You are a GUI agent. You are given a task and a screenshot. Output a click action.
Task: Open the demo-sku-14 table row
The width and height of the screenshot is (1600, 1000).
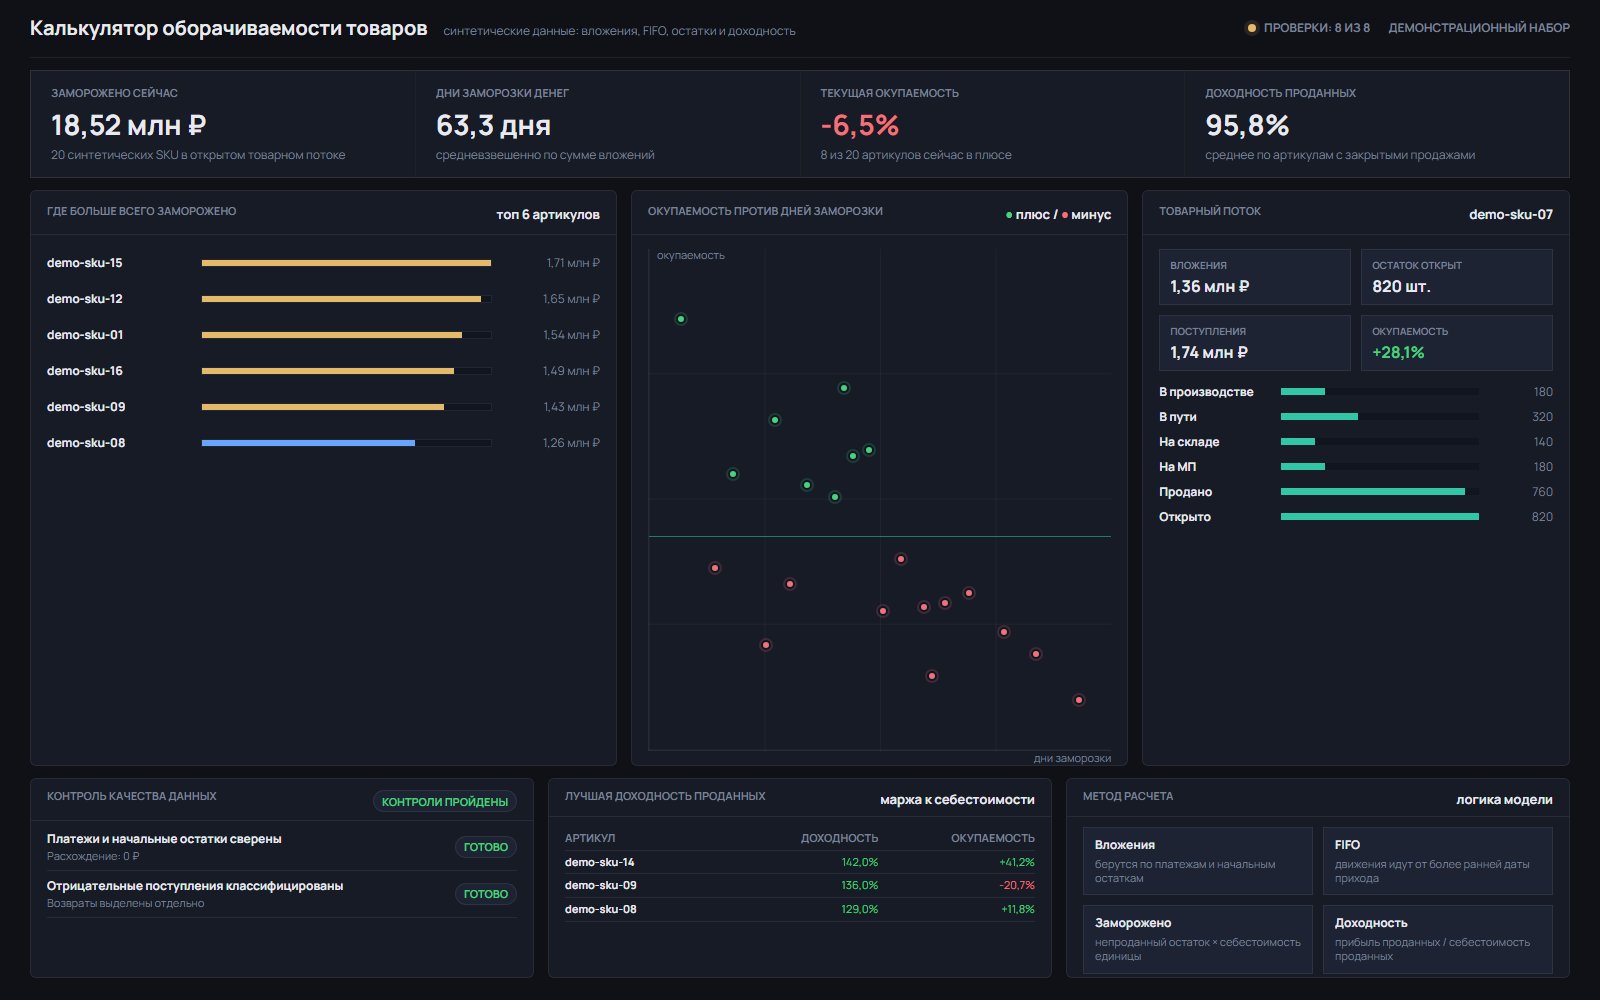point(800,862)
